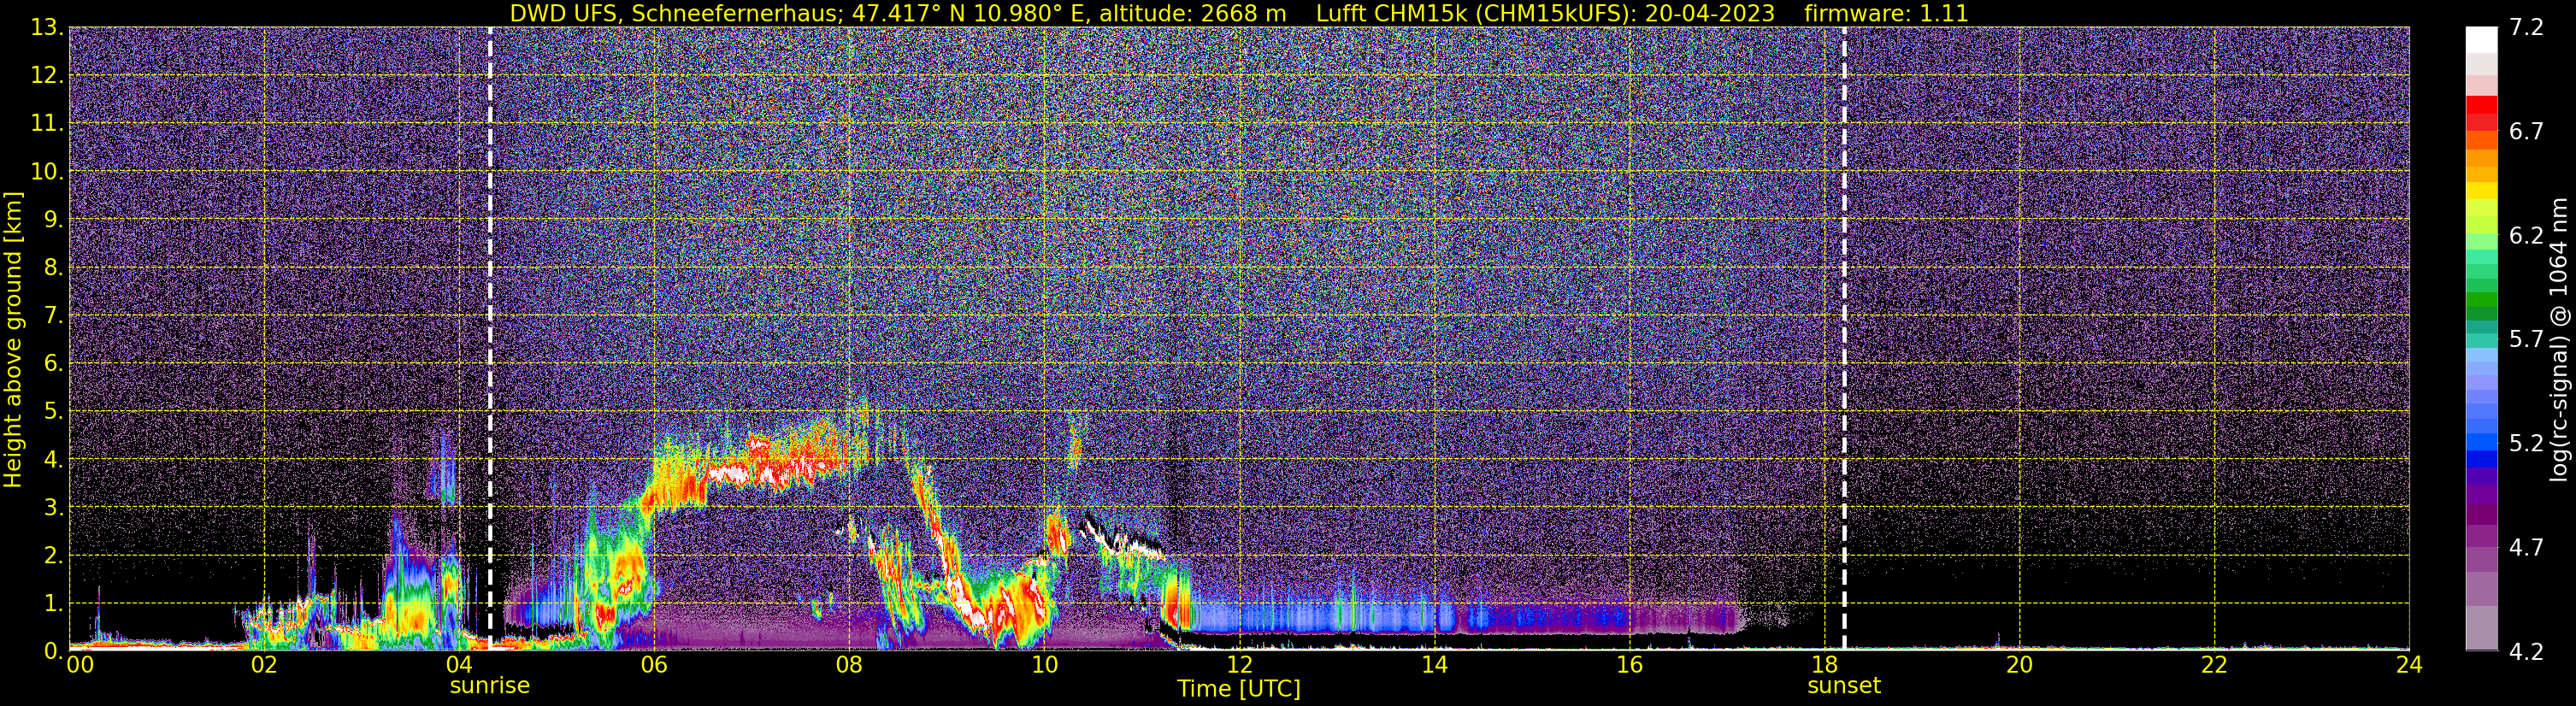Viewport: 2576px width, 706px height.
Task: Click the '10' time tick label
Action: point(1044,665)
